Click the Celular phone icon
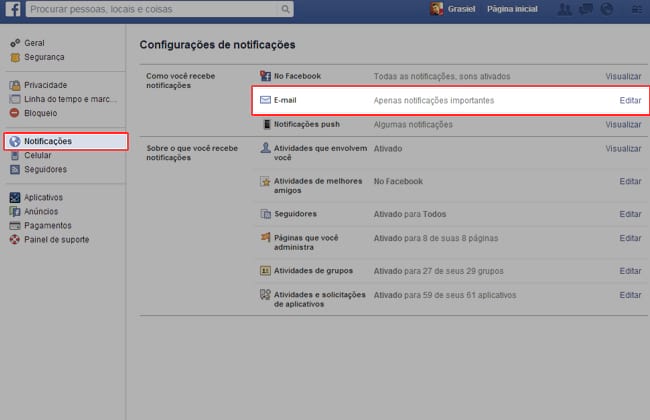The width and height of the screenshot is (650, 420). (x=15, y=155)
